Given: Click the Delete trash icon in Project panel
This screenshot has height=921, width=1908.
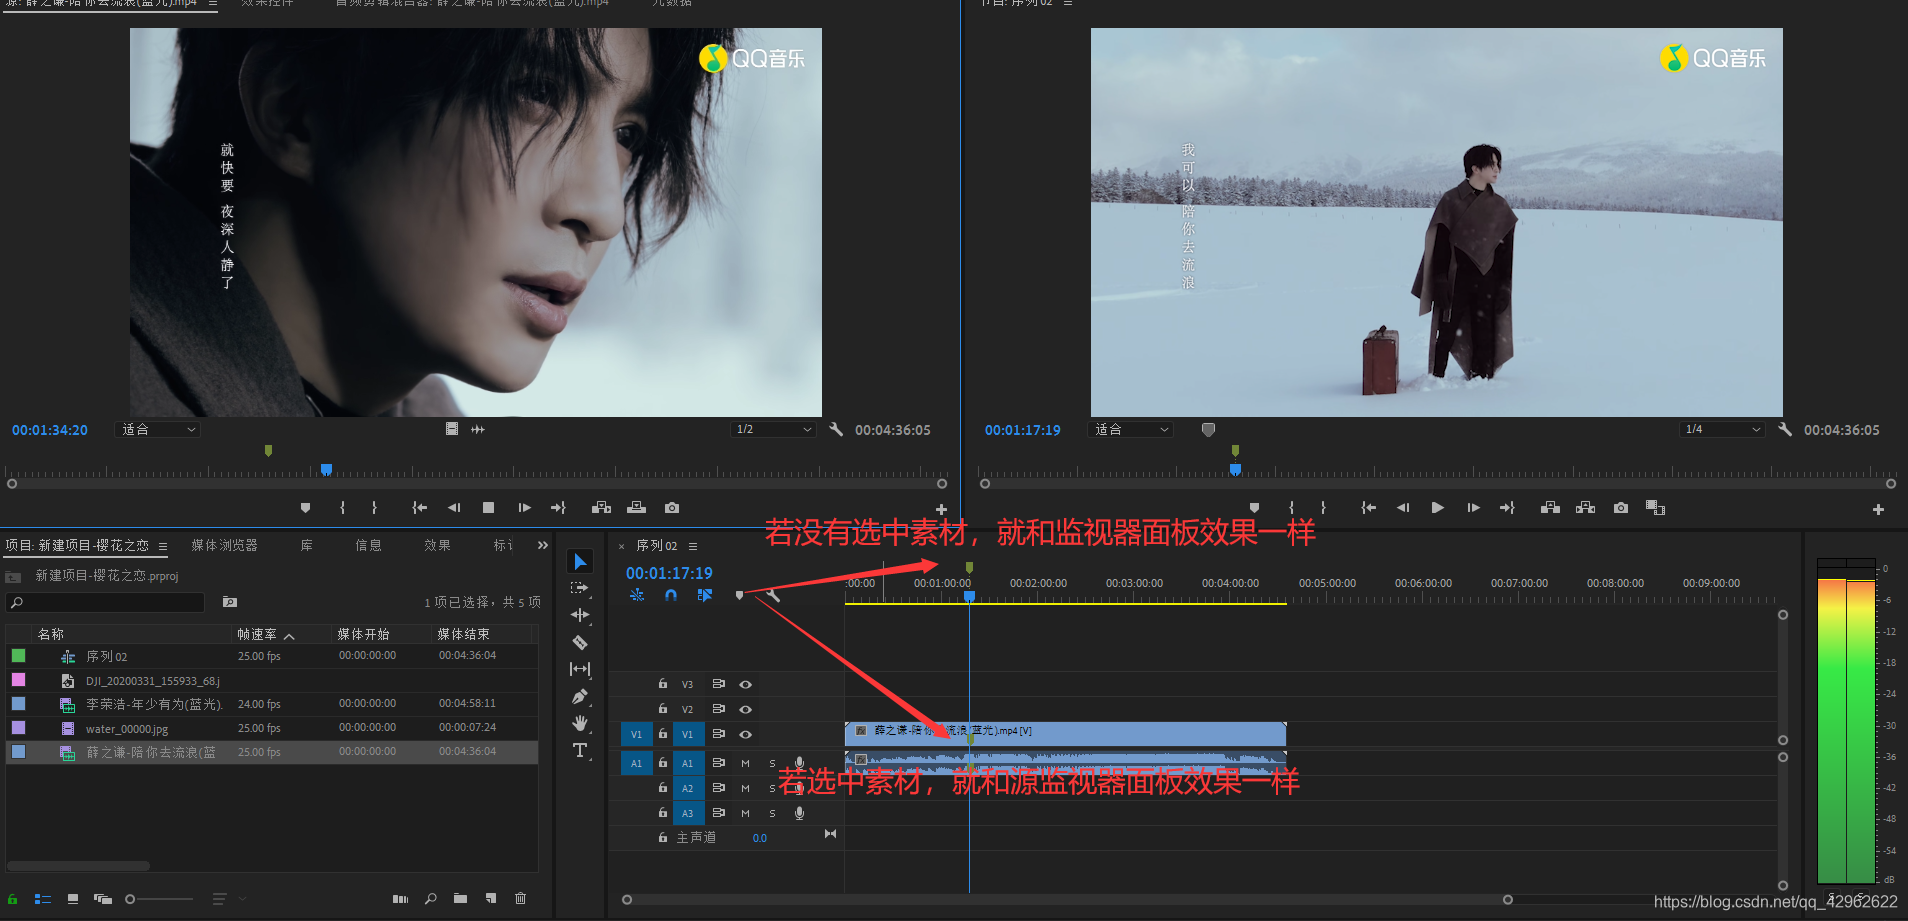Looking at the screenshot, I should pyautogui.click(x=520, y=898).
